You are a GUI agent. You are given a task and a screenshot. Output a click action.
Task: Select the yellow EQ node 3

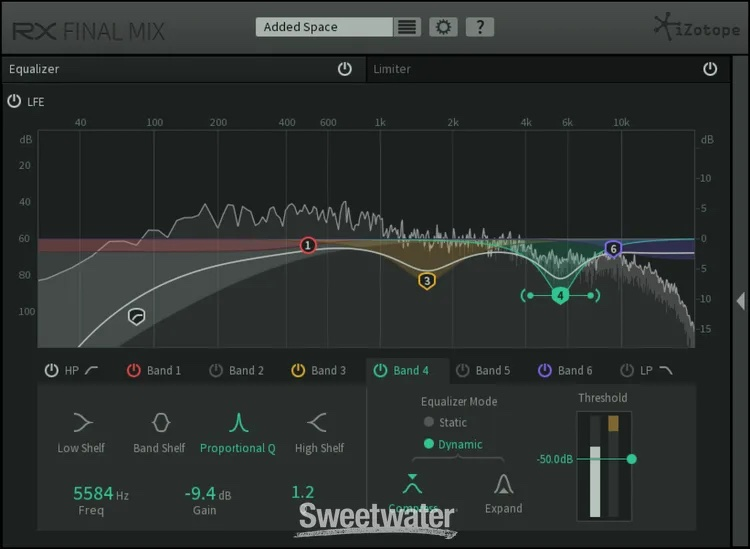(x=427, y=281)
